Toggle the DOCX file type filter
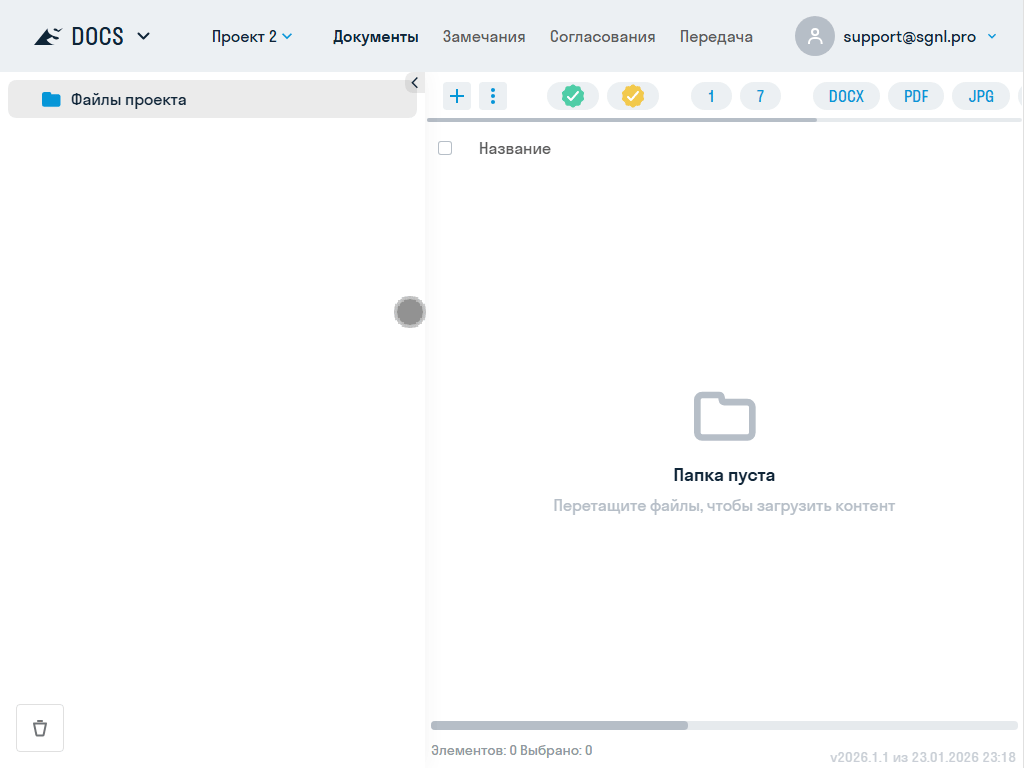1024x768 pixels. [x=846, y=96]
